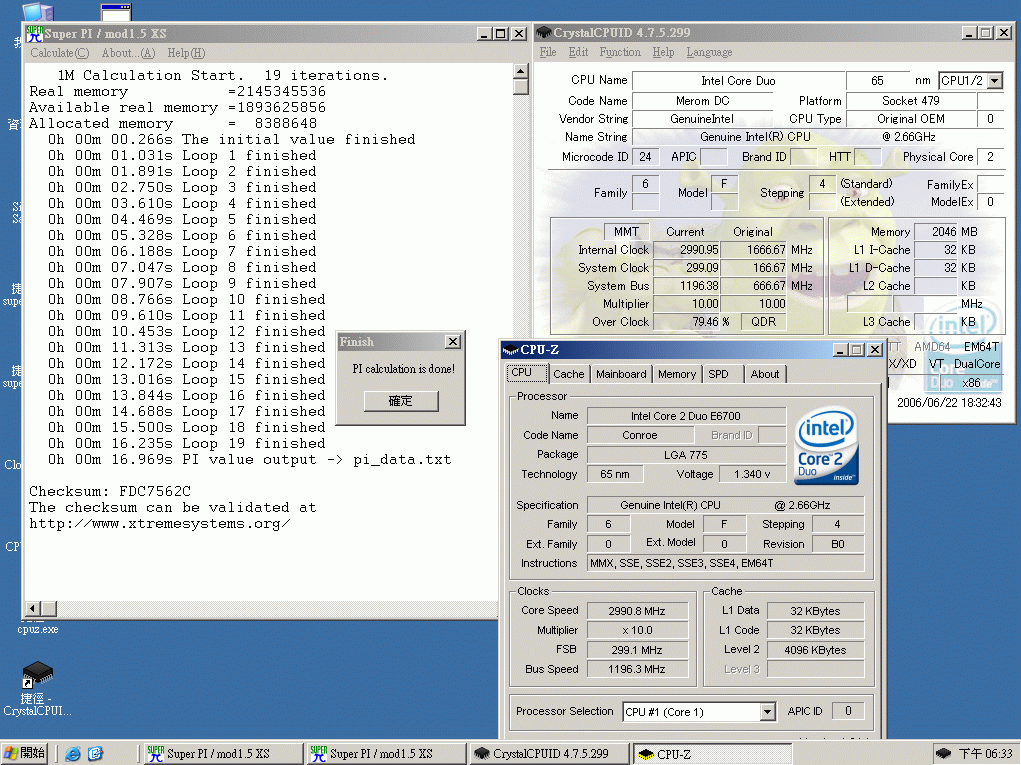Open the Function menu in CrystalCPUID
Screen dimensions: 1021x765
[620, 52]
